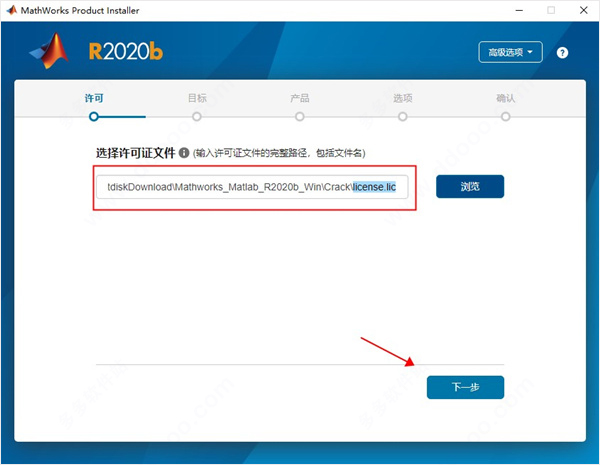Screen dimensions: 600x465
Task: Click the 许可 step circle marker
Action: pos(94,116)
